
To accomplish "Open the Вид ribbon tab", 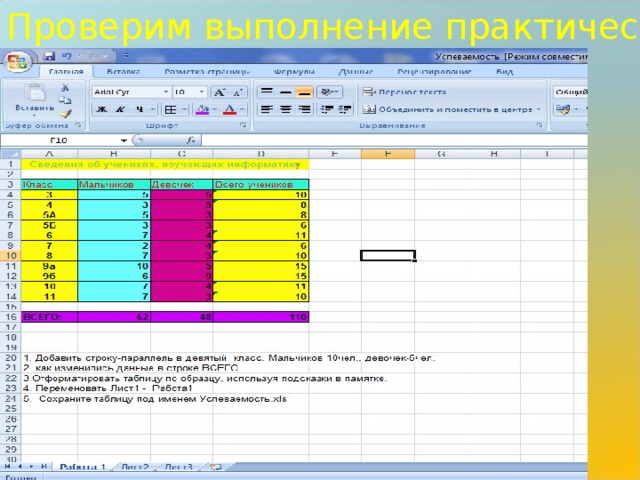I will tap(504, 71).
